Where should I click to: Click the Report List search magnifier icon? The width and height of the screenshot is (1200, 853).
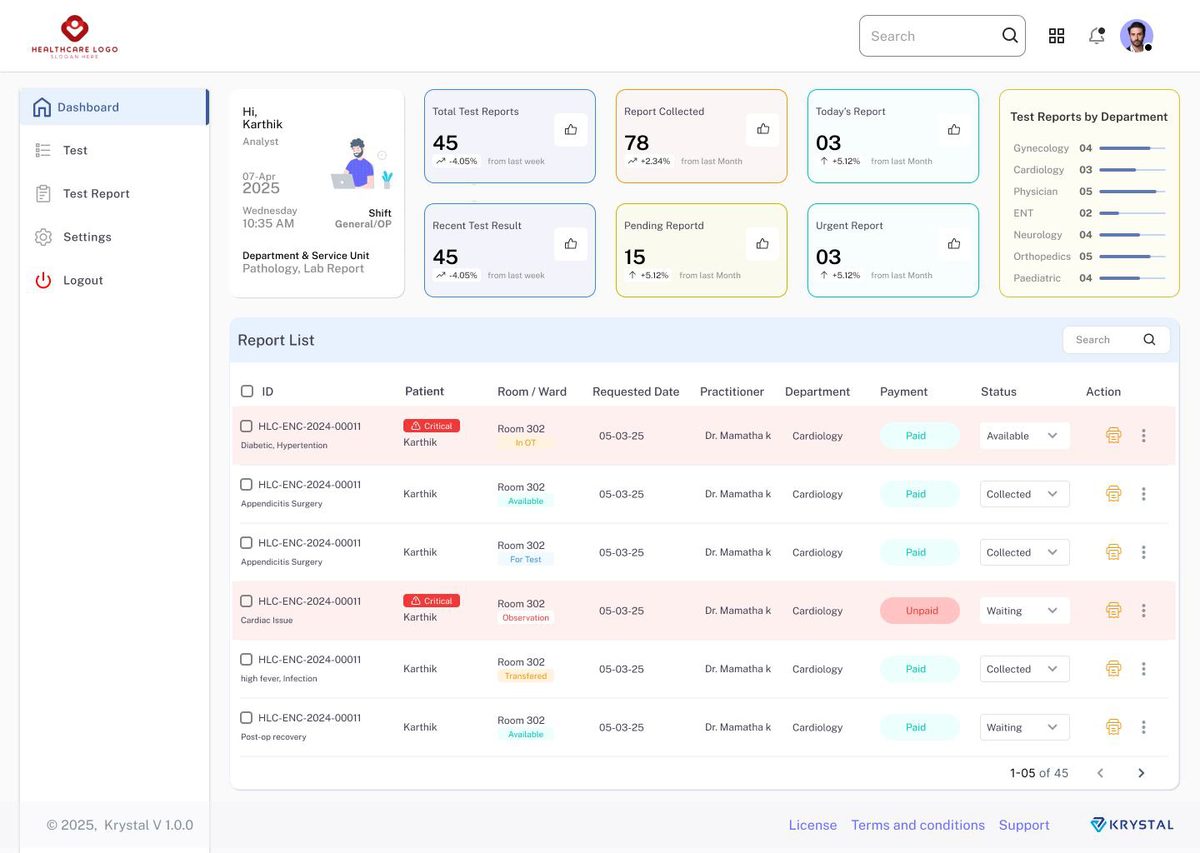[1149, 340]
